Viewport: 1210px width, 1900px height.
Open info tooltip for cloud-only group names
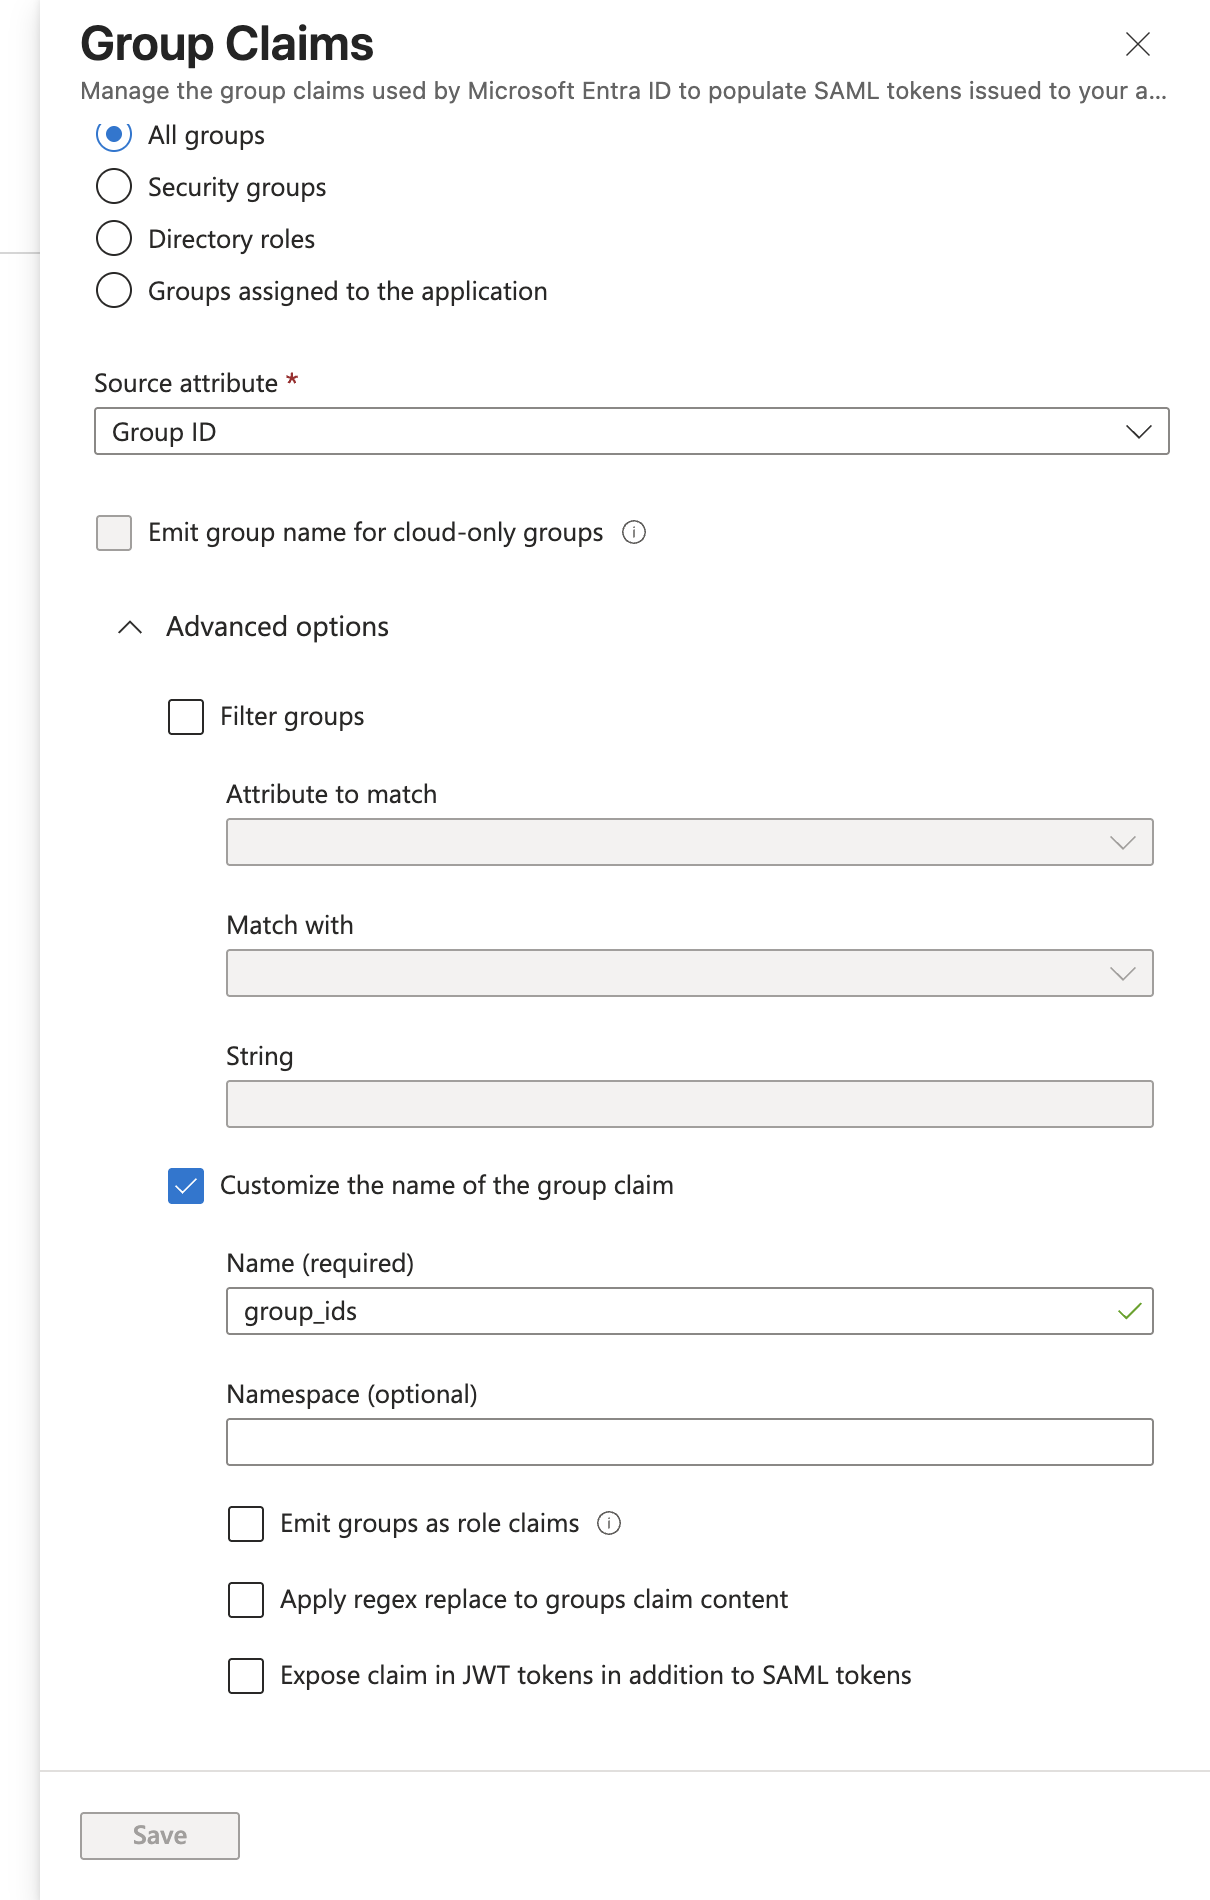[634, 532]
